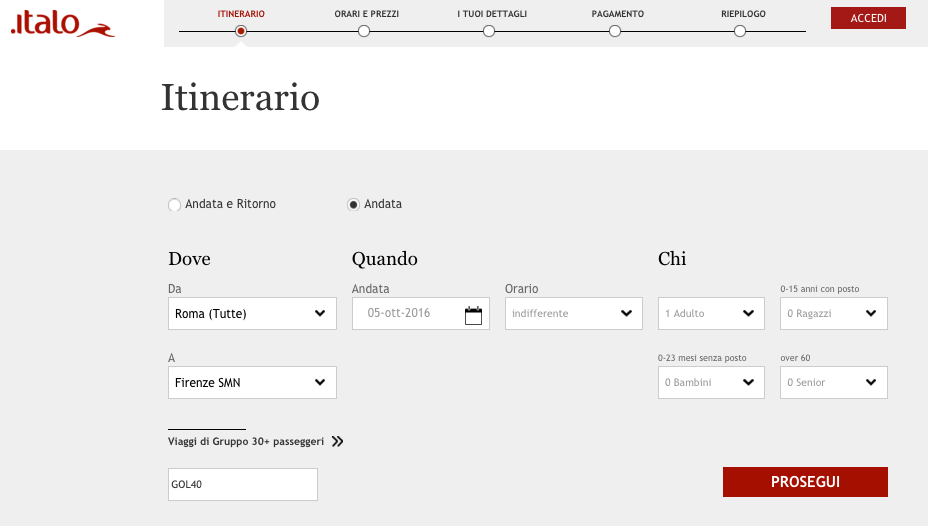928x526 pixels.
Task: Click the Prosegui button
Action: [x=805, y=482]
